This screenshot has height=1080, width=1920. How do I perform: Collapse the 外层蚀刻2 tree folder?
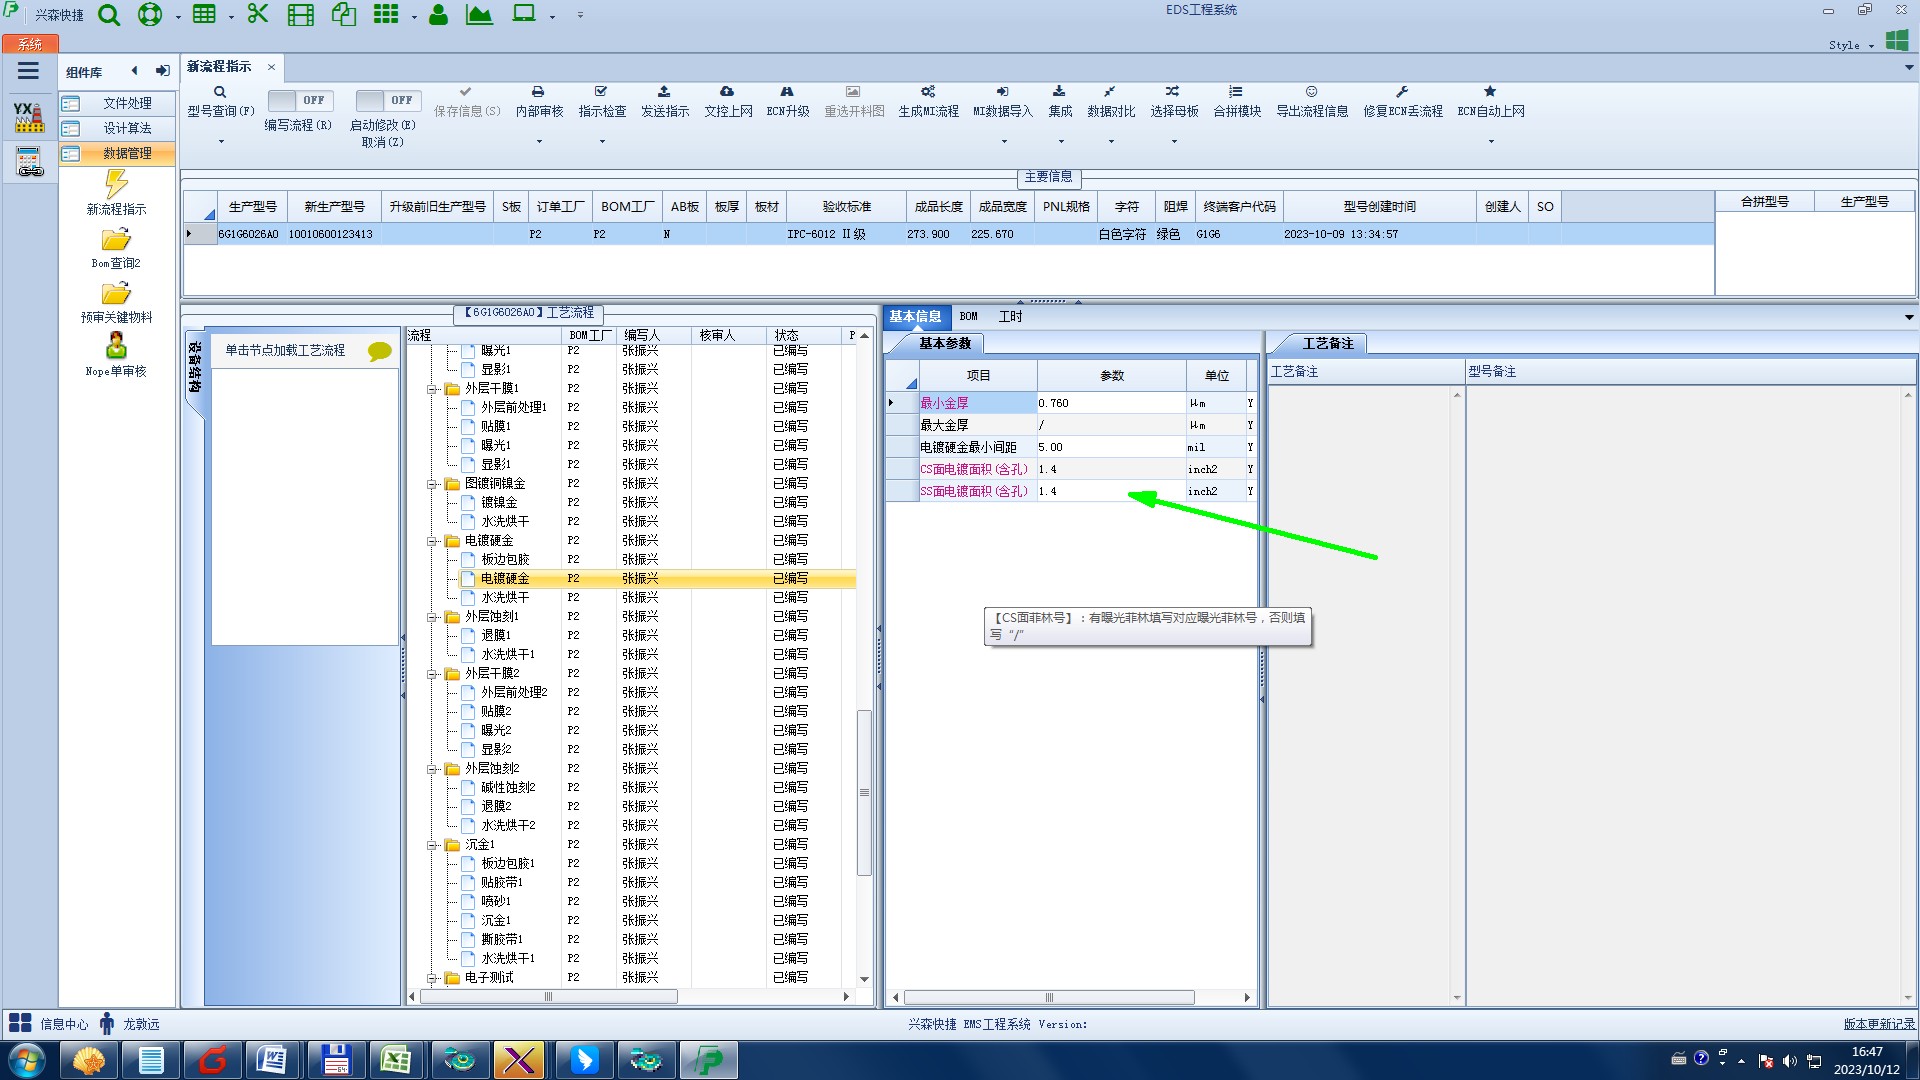432,769
